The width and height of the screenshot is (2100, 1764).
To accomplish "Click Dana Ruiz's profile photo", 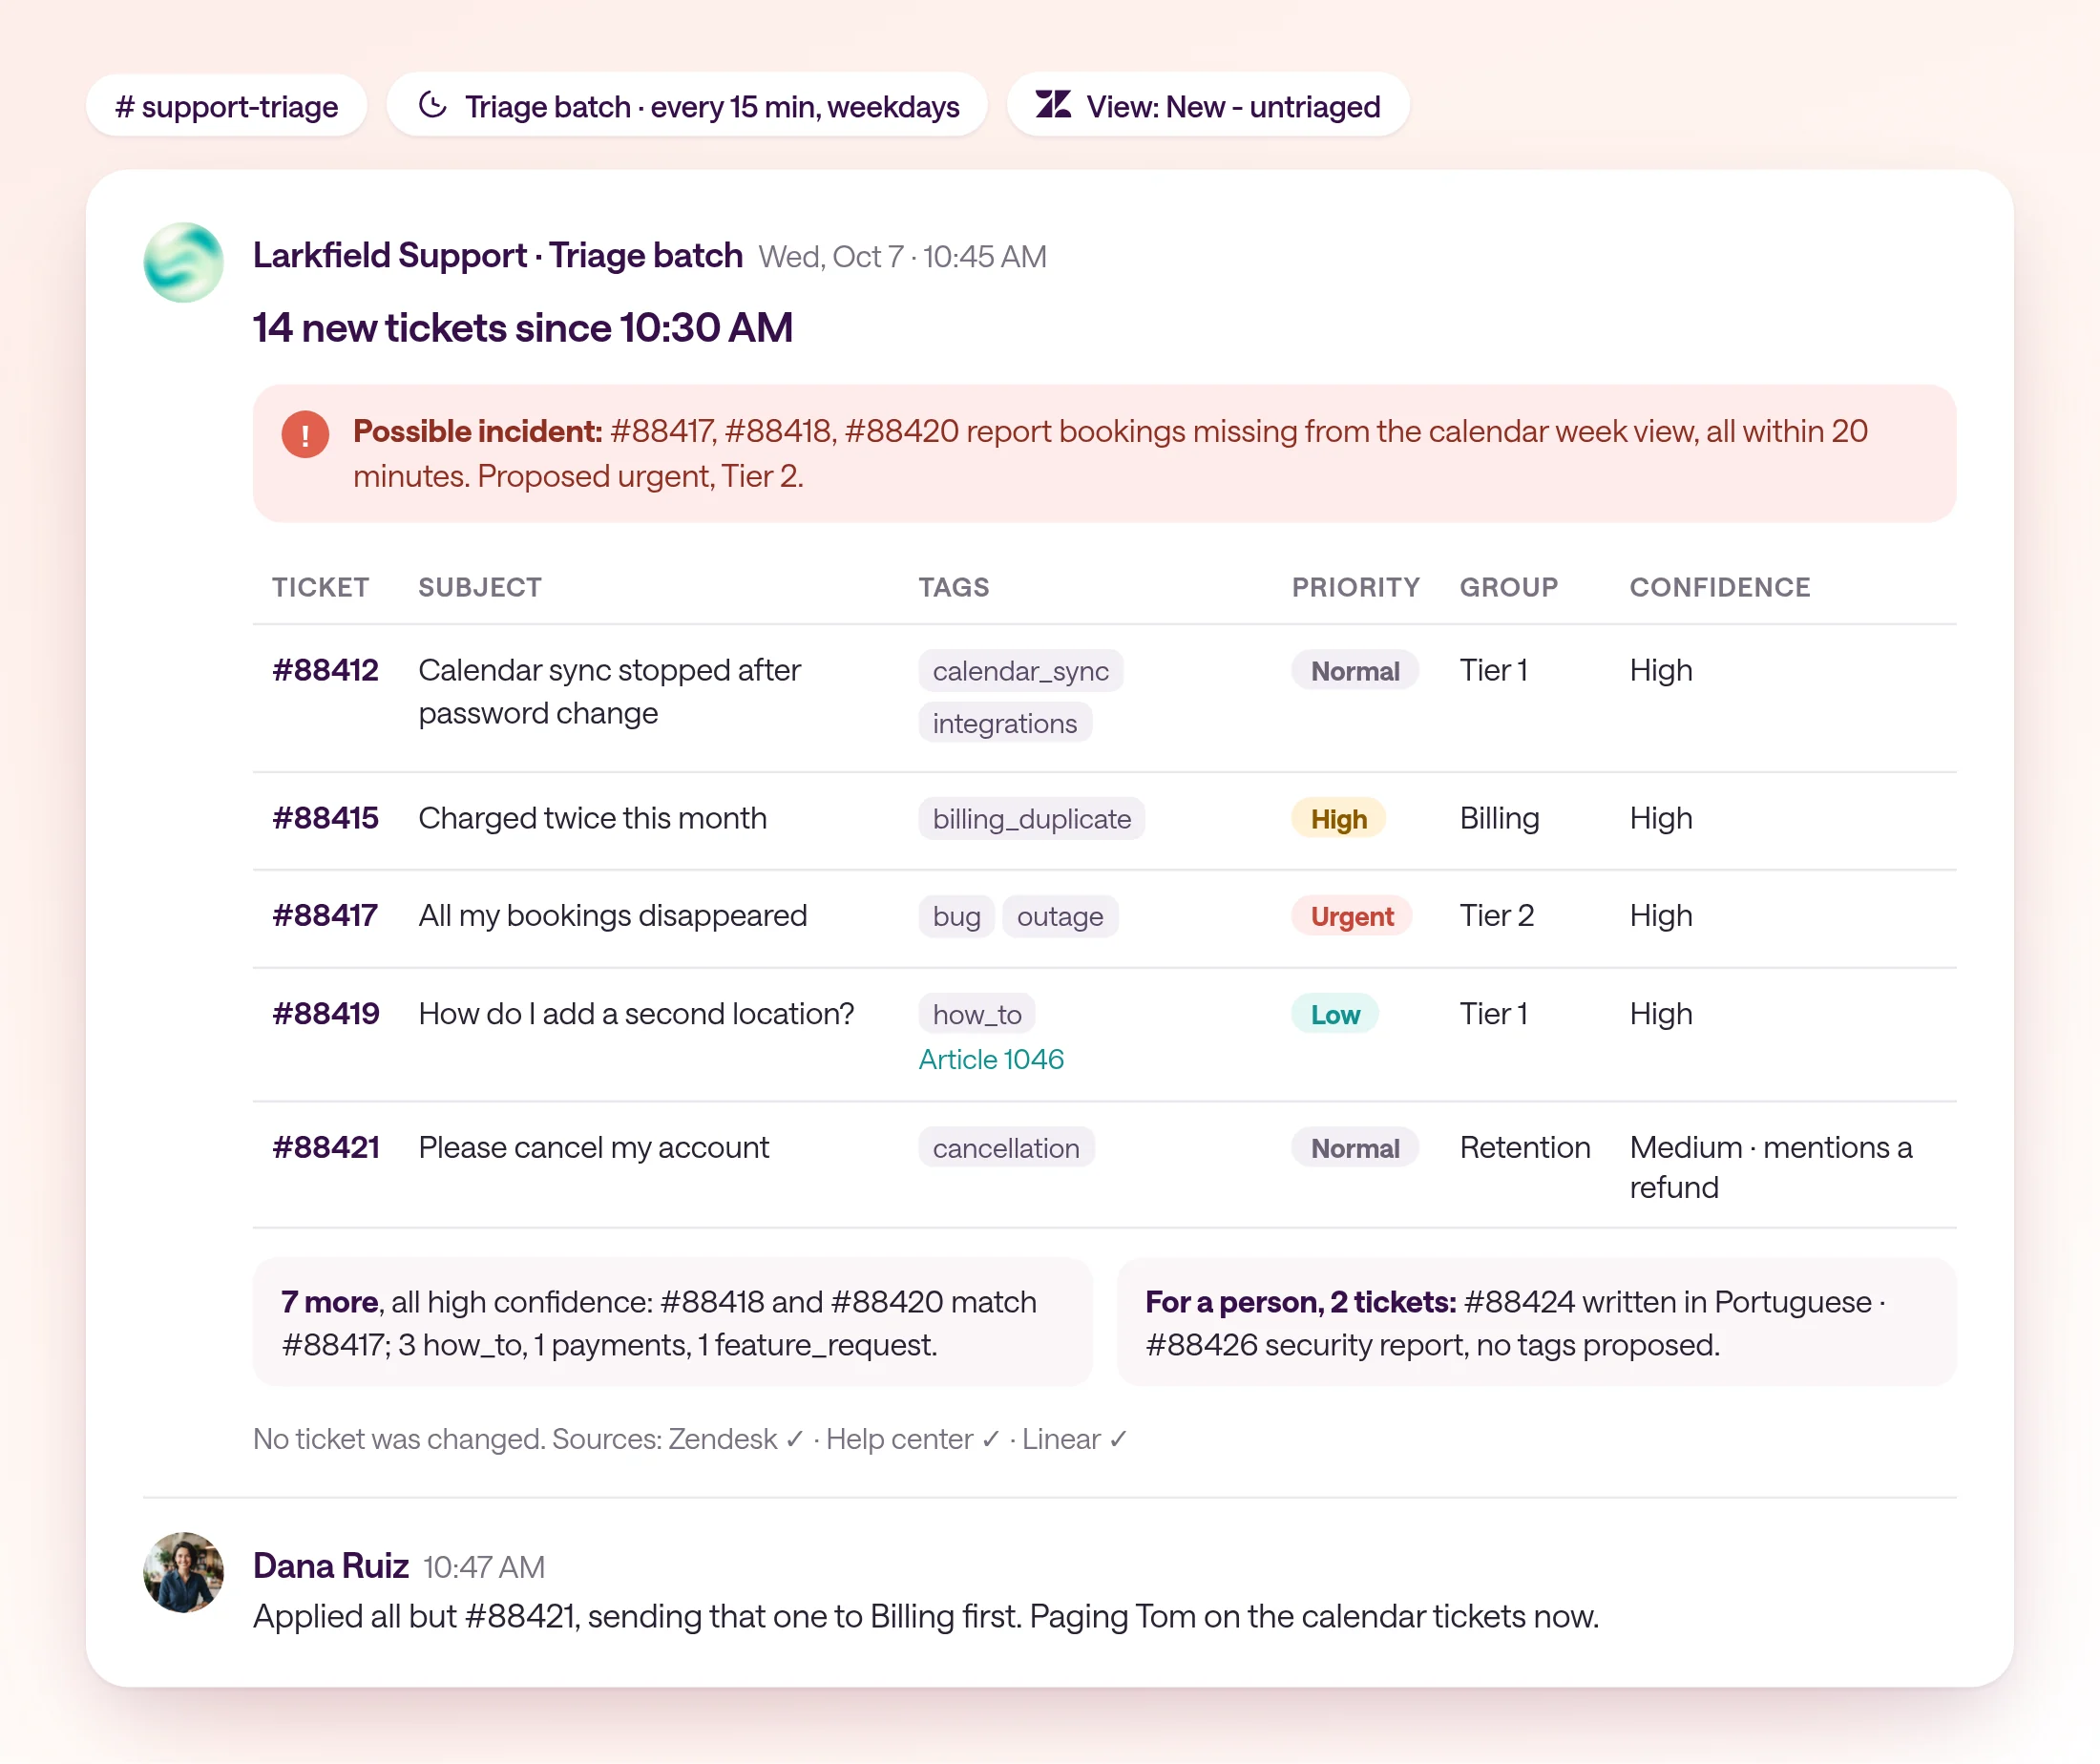I will 183,1572.
